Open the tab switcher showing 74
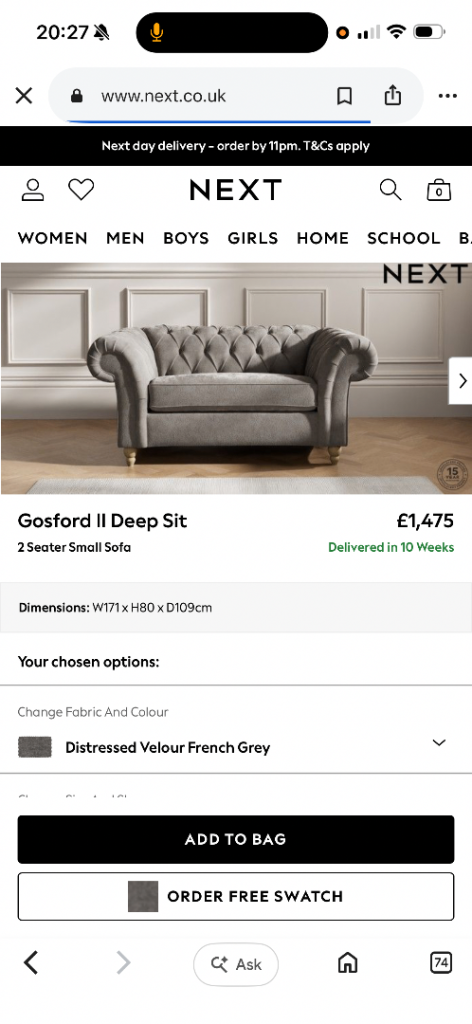This screenshot has width=472, height=1024. tap(441, 963)
